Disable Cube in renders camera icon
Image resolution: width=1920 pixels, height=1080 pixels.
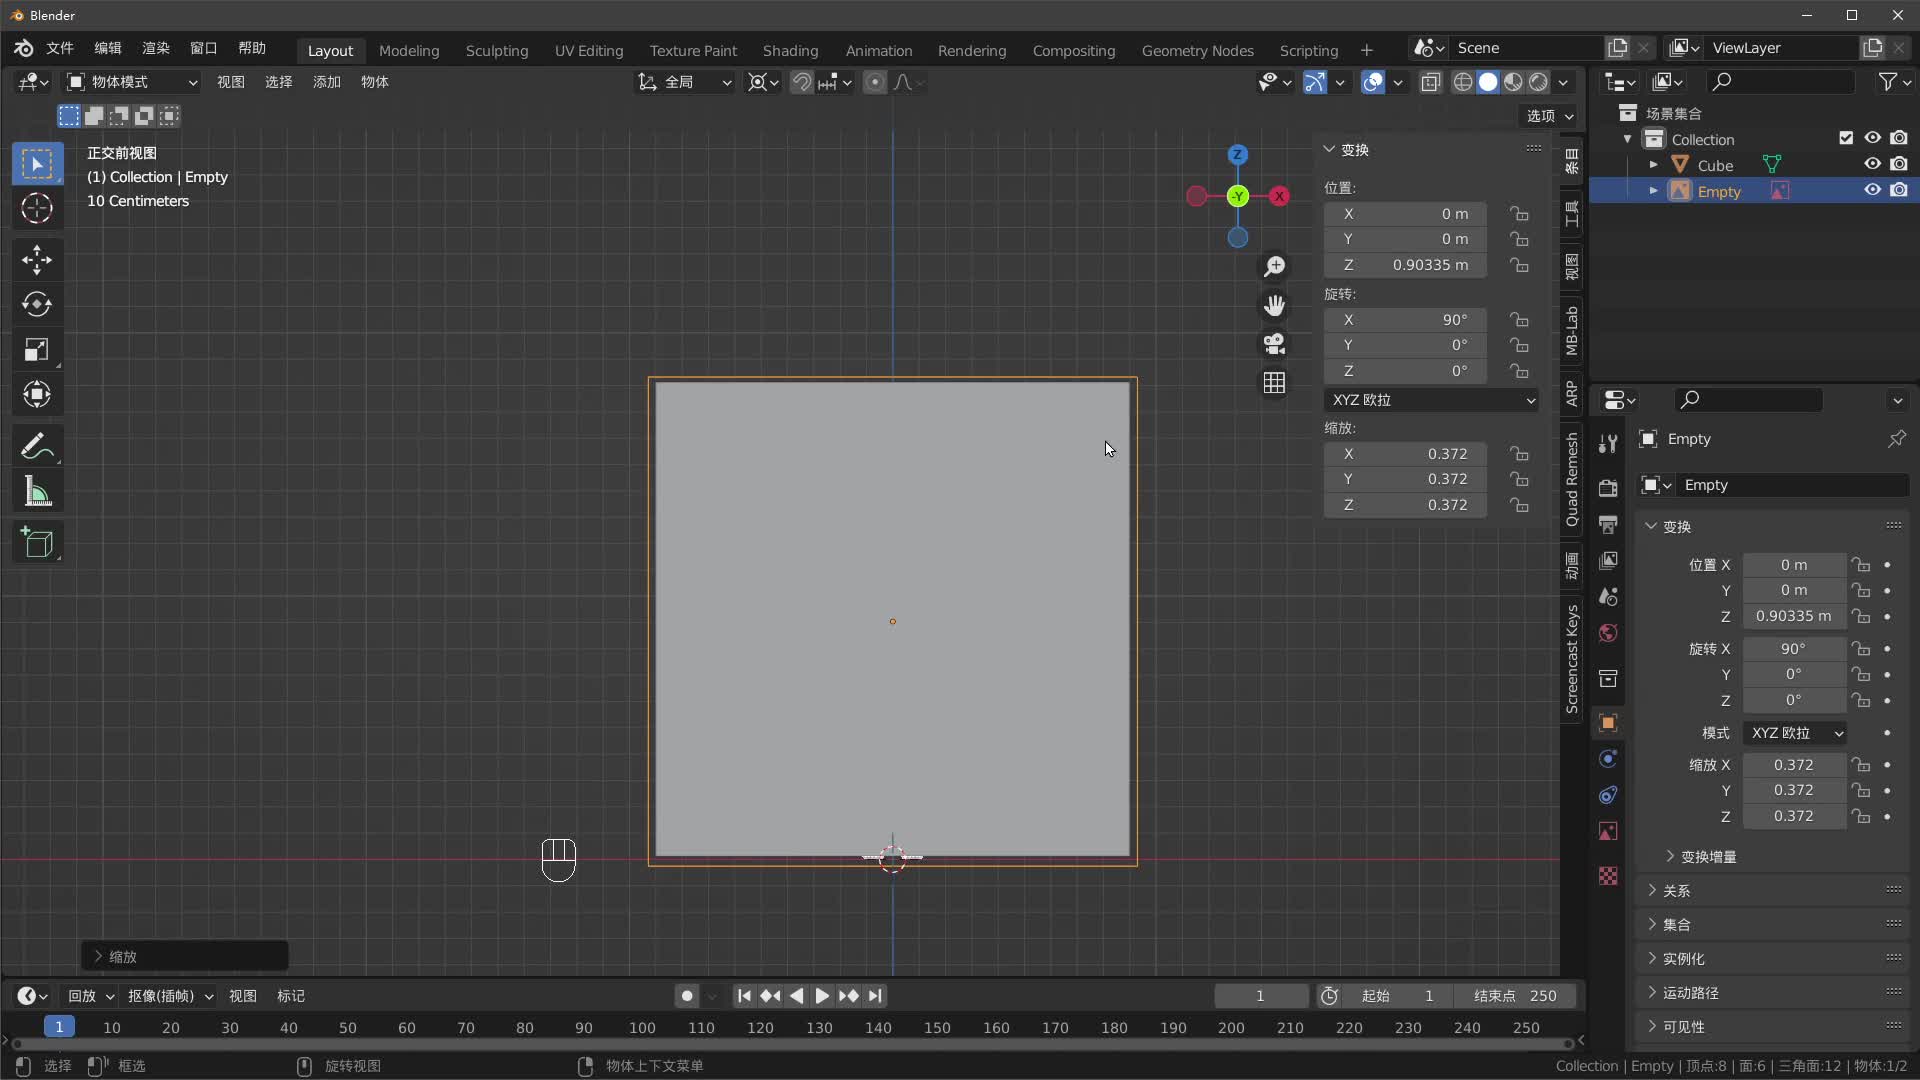[x=1899, y=164]
